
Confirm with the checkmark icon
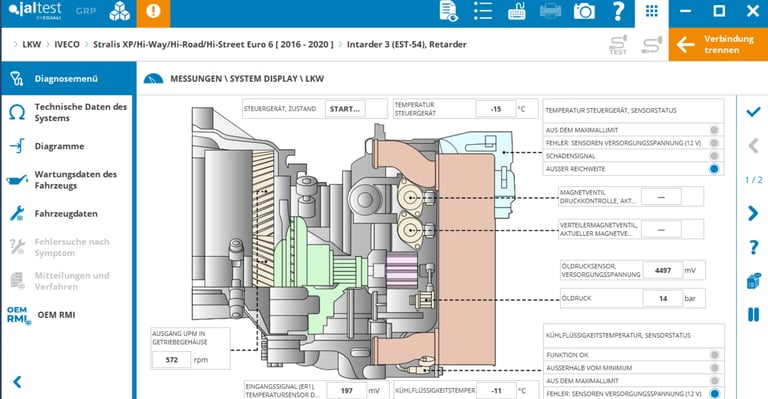coord(753,112)
